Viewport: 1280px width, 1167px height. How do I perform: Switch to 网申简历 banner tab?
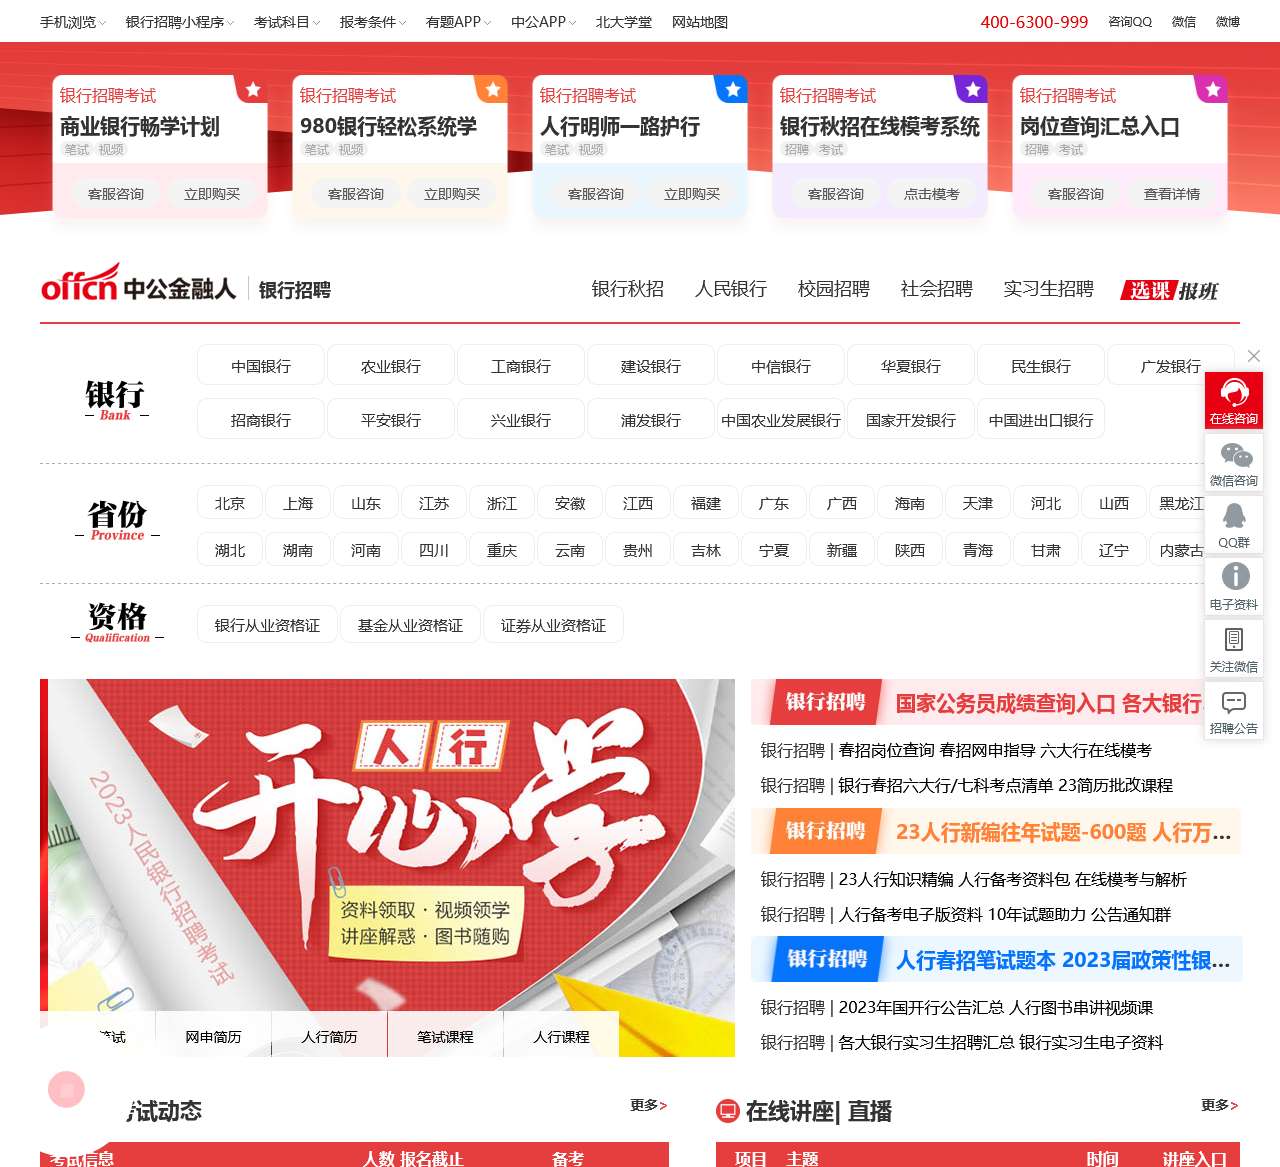[213, 1037]
